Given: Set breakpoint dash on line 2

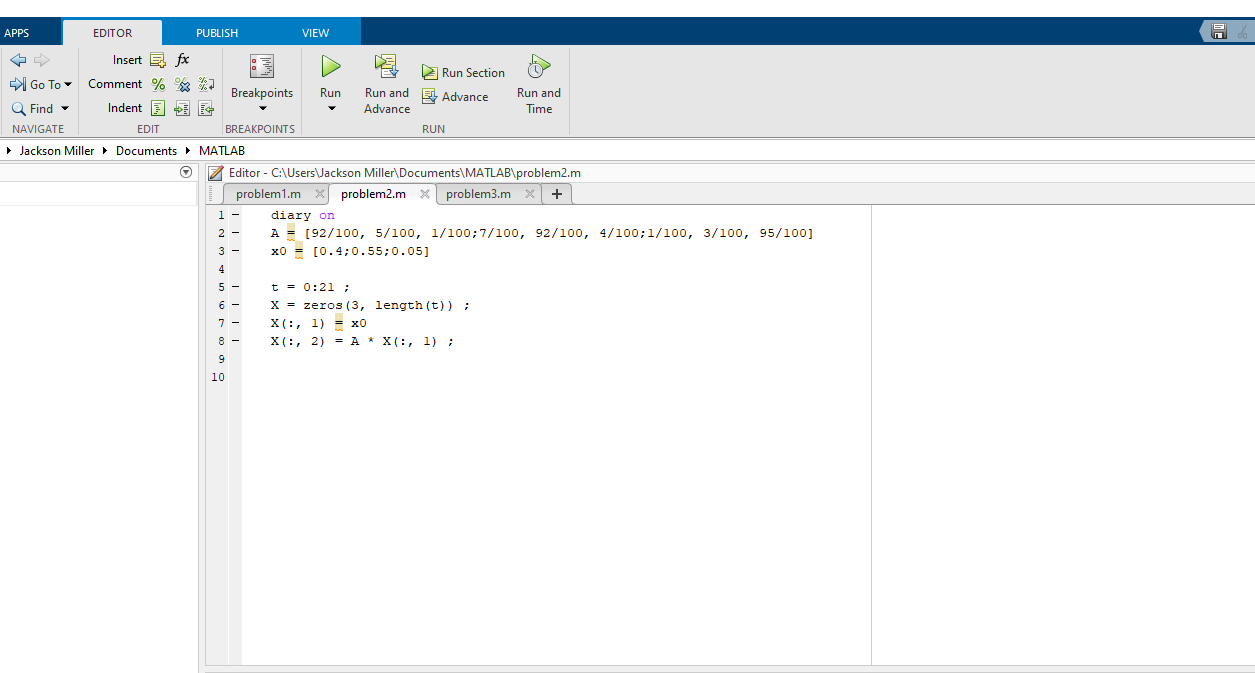Looking at the screenshot, I should [235, 233].
